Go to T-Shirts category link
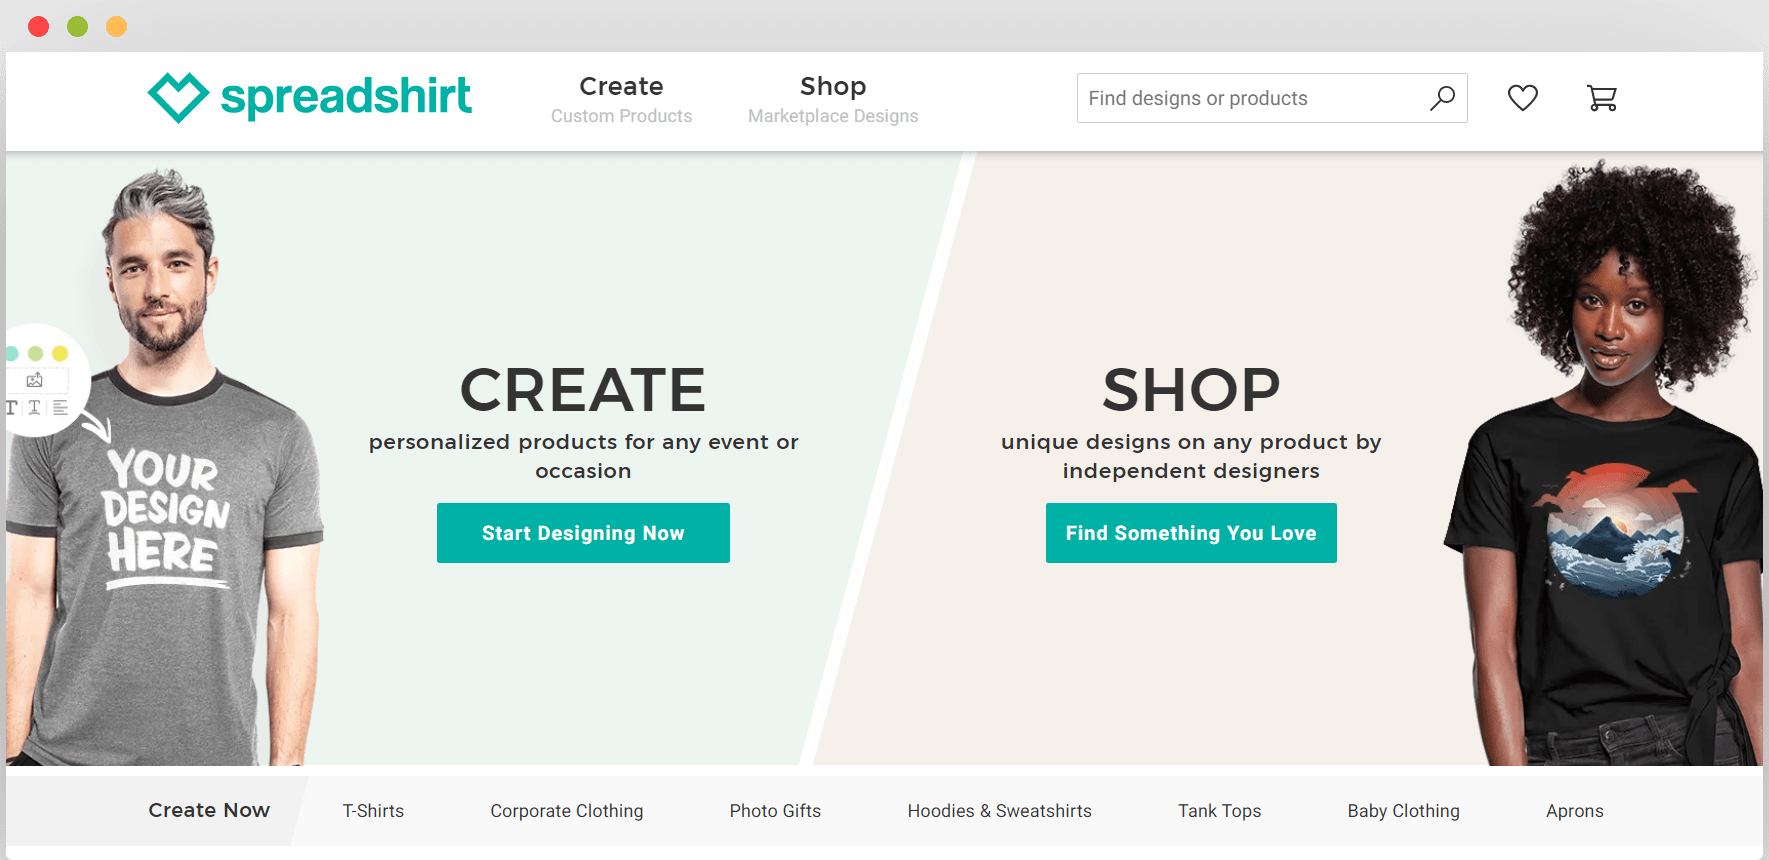 [373, 811]
